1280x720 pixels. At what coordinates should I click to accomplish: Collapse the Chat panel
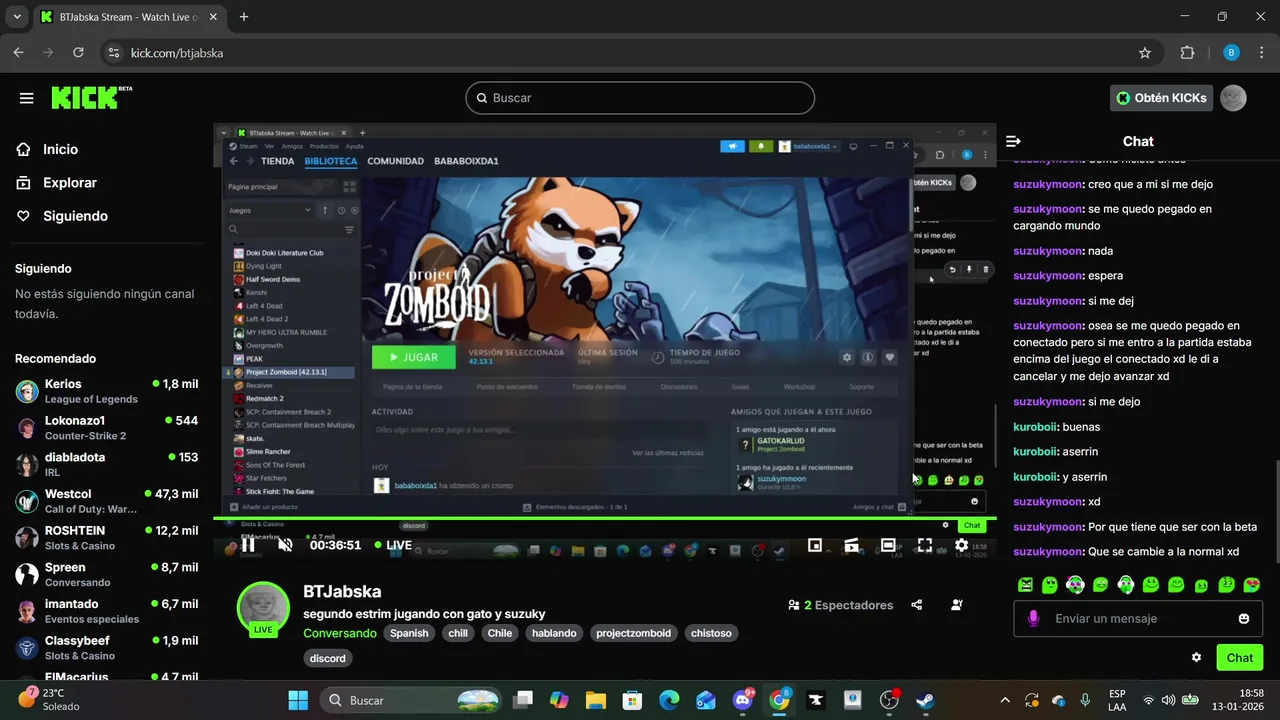[x=1013, y=142]
